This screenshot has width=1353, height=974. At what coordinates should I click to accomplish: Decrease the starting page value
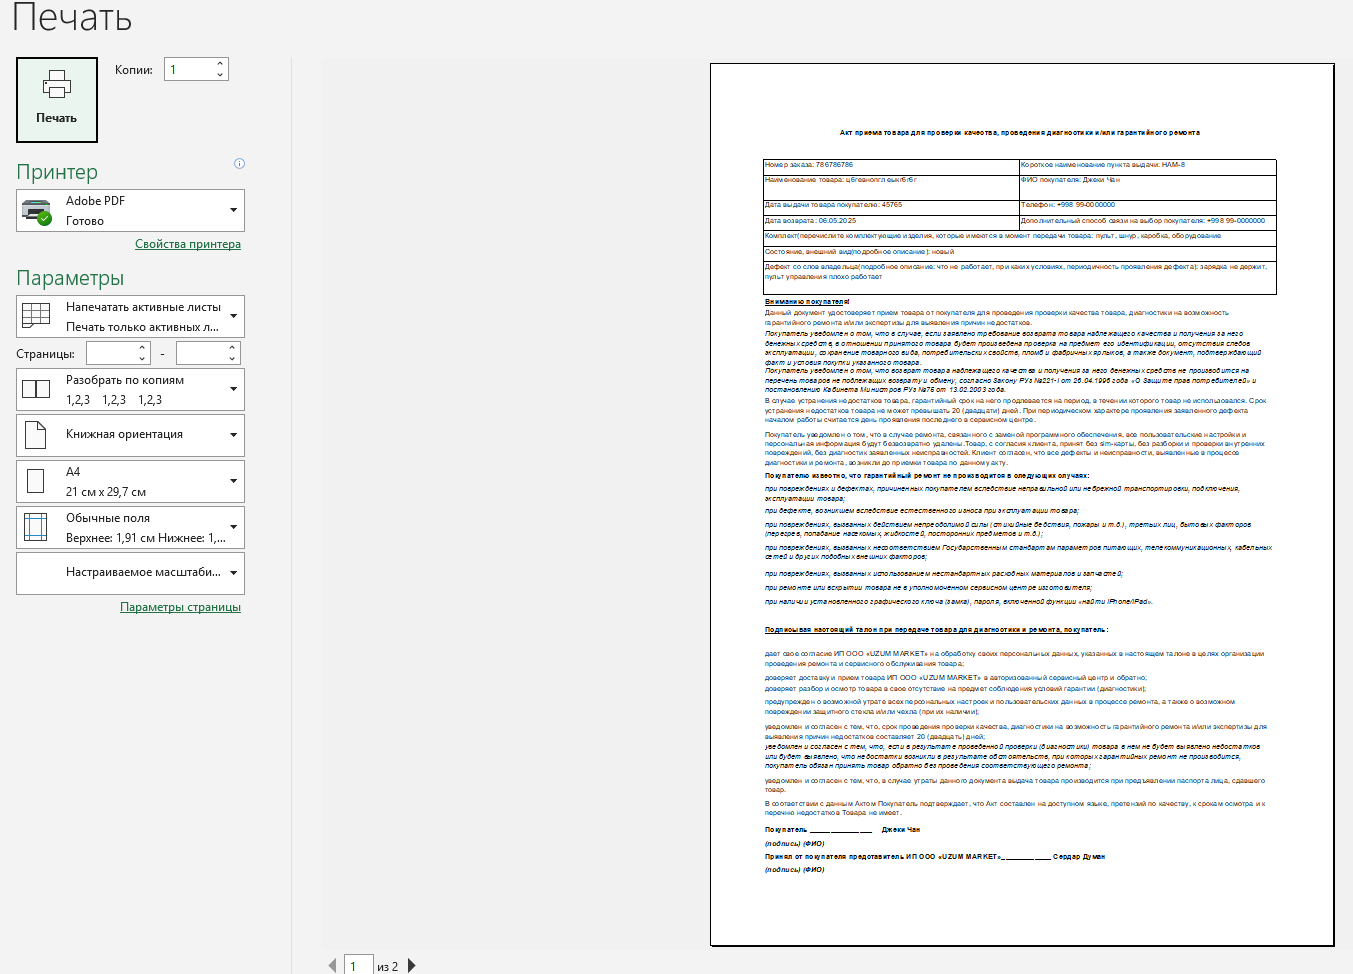tap(143, 359)
